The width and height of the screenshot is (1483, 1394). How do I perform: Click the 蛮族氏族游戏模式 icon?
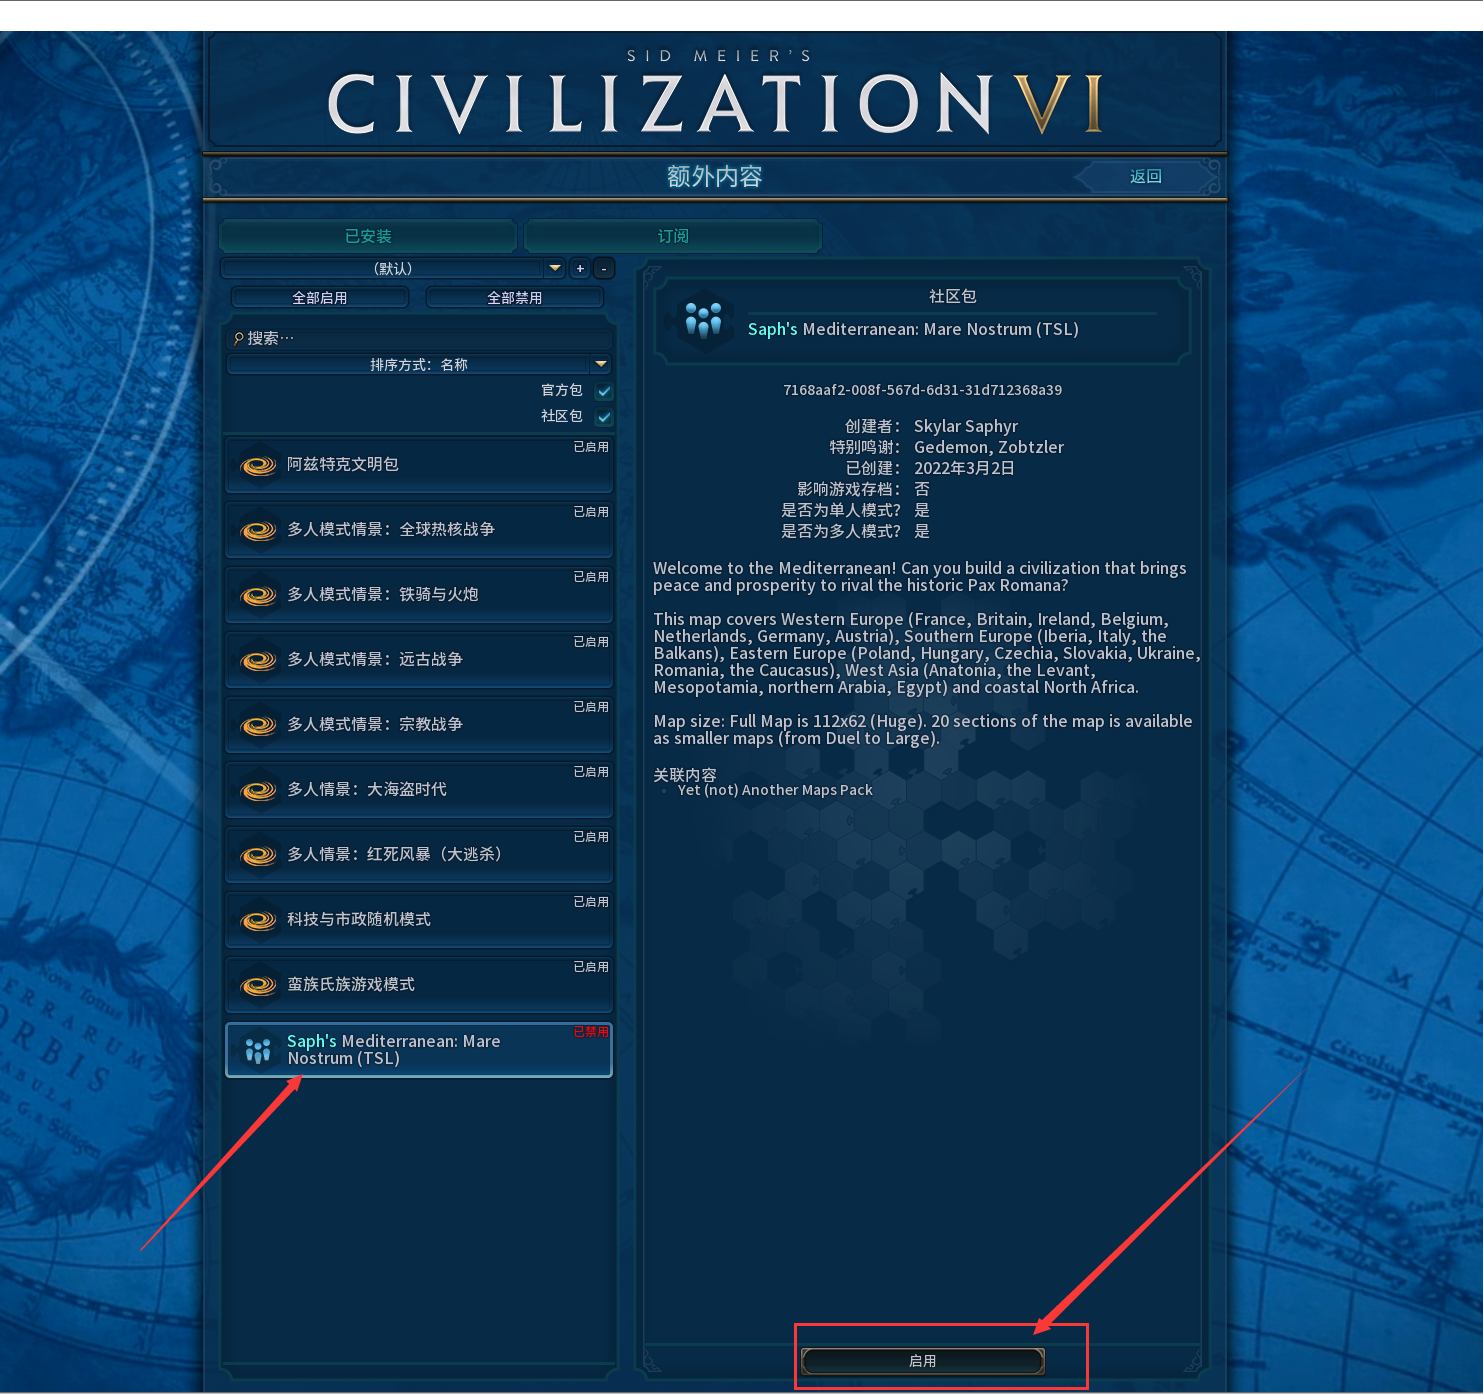[x=259, y=985]
